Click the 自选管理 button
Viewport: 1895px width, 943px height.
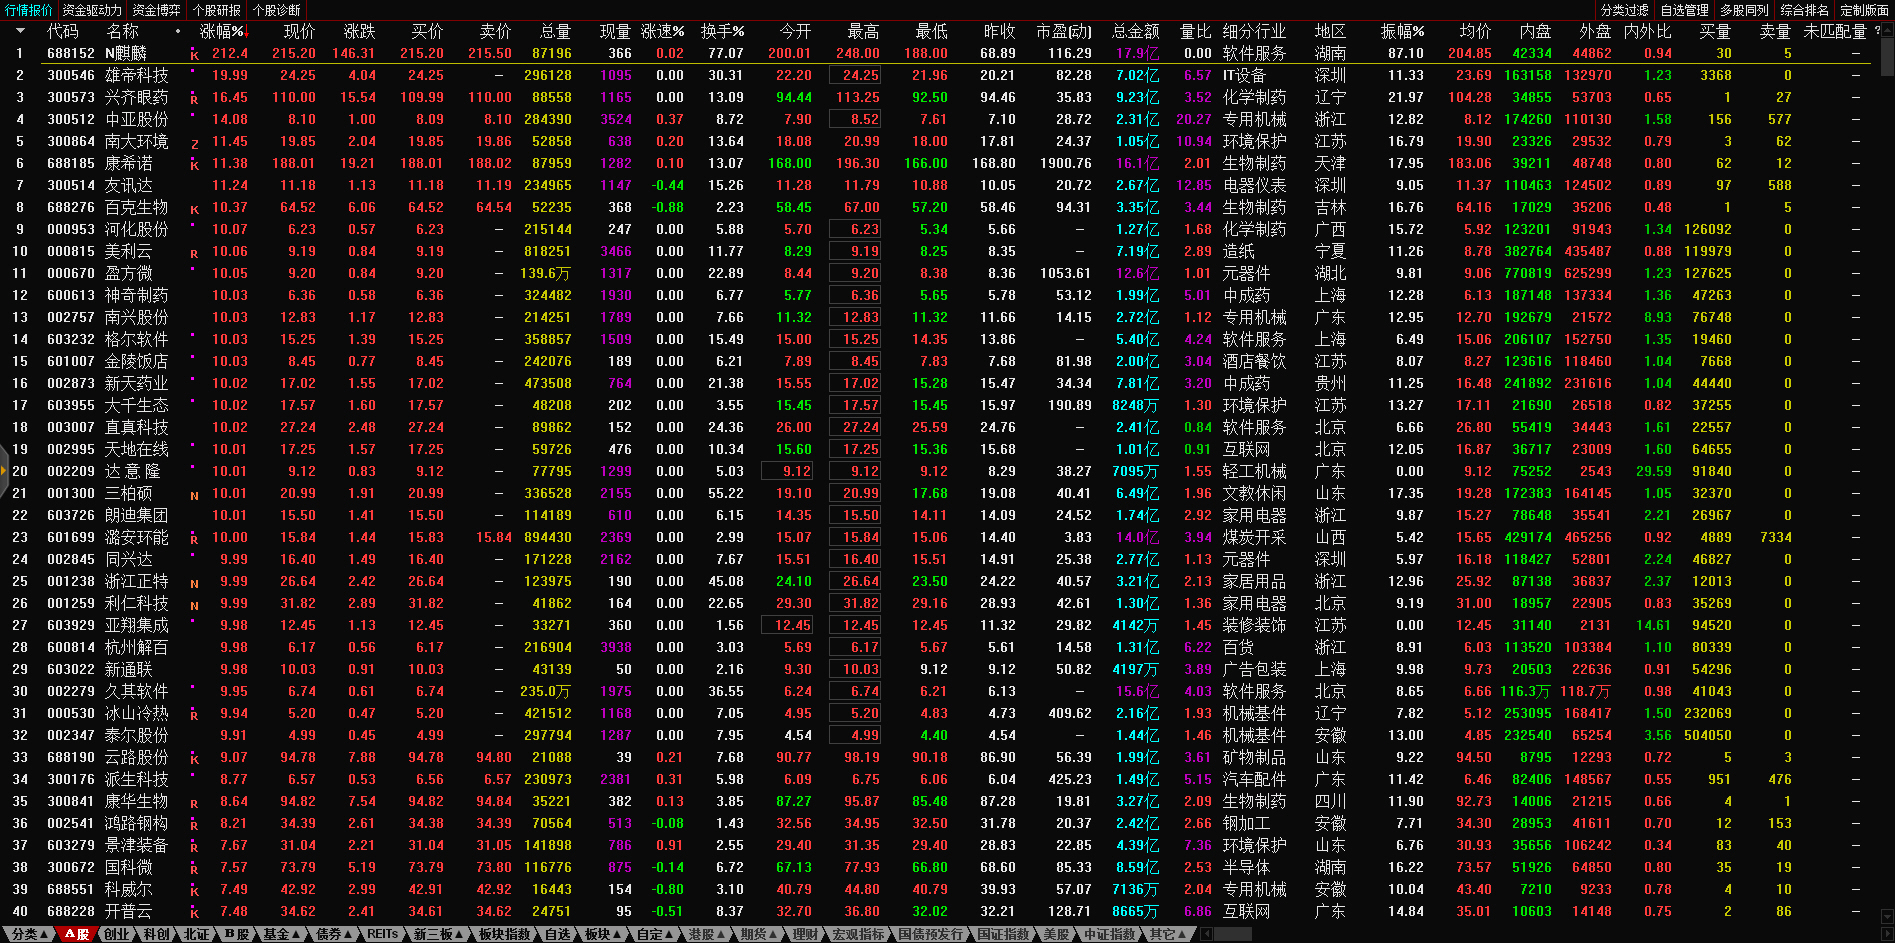point(1684,10)
